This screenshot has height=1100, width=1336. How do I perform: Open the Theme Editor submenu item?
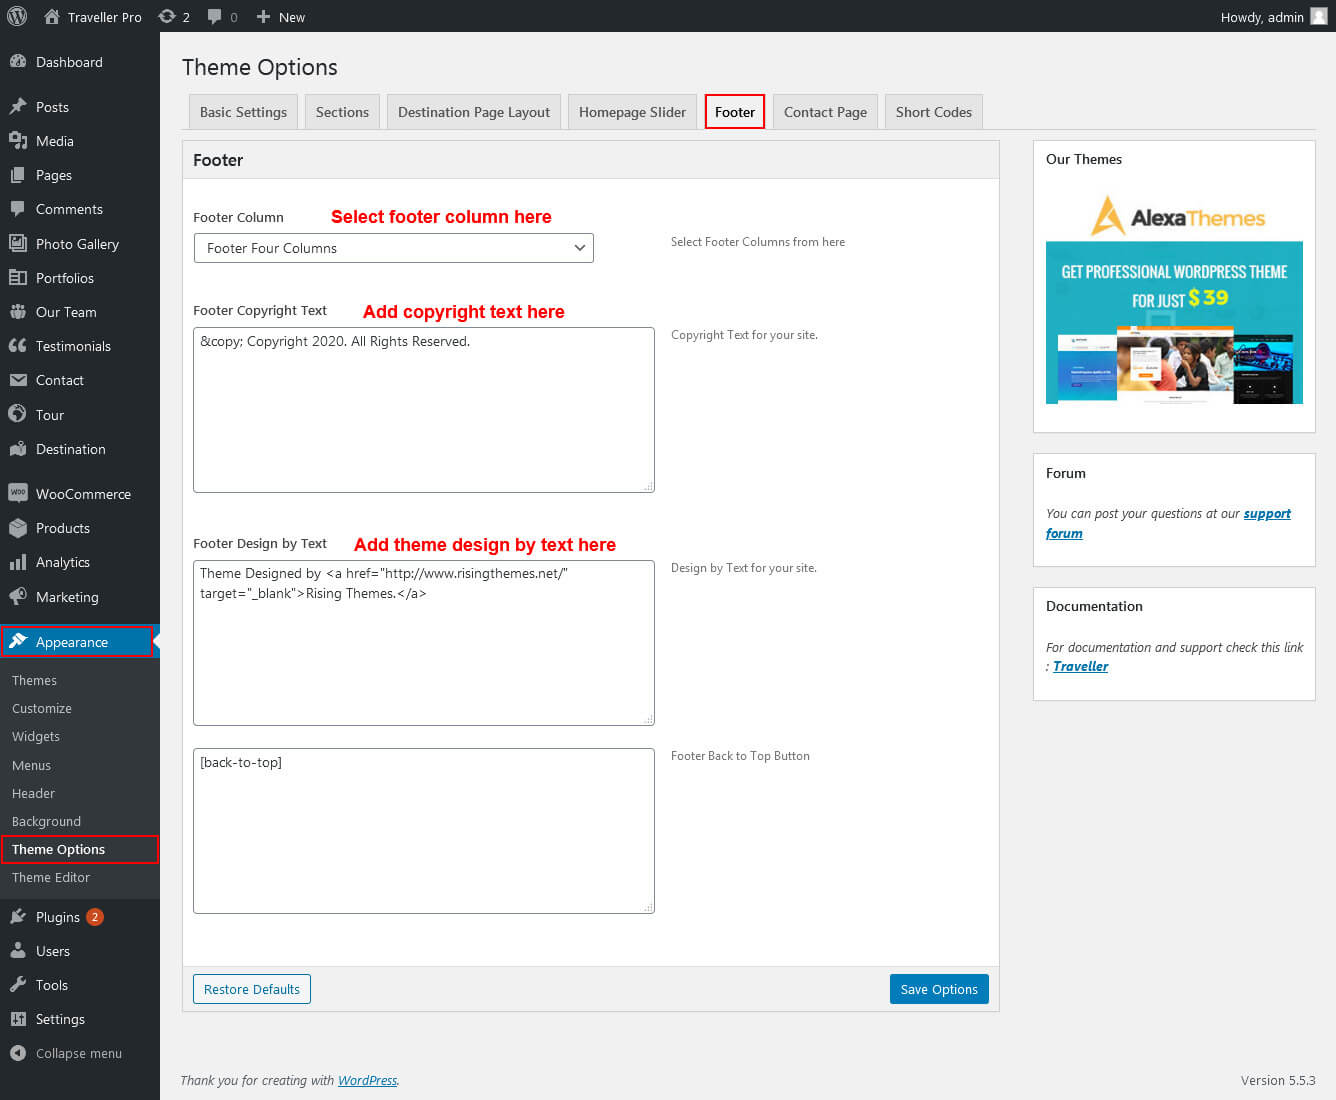coord(51,877)
